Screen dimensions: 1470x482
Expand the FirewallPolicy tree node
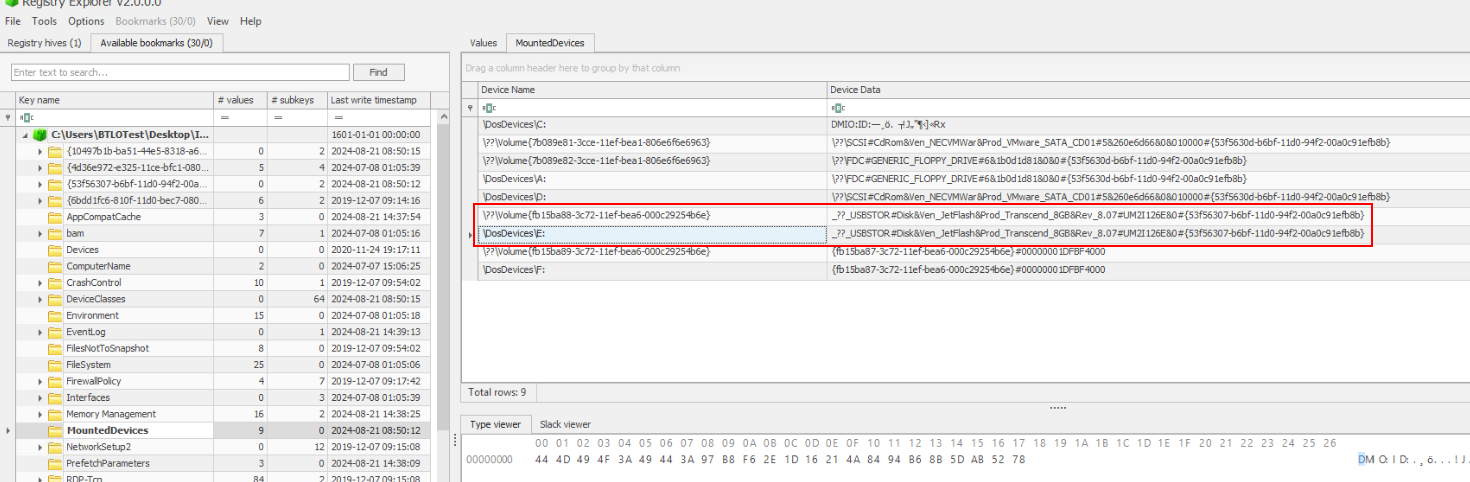40,381
